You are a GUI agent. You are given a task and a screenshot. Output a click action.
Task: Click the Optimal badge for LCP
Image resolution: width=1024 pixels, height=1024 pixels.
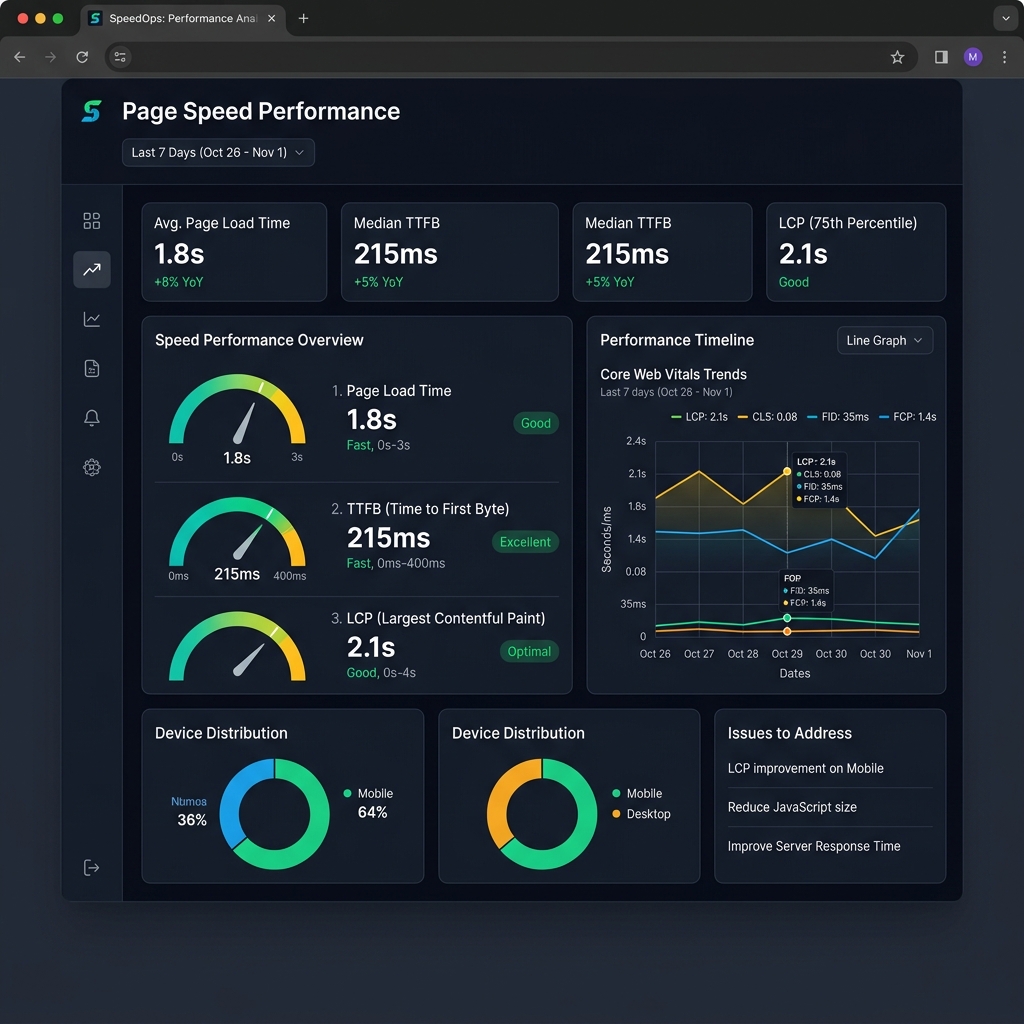coord(529,651)
